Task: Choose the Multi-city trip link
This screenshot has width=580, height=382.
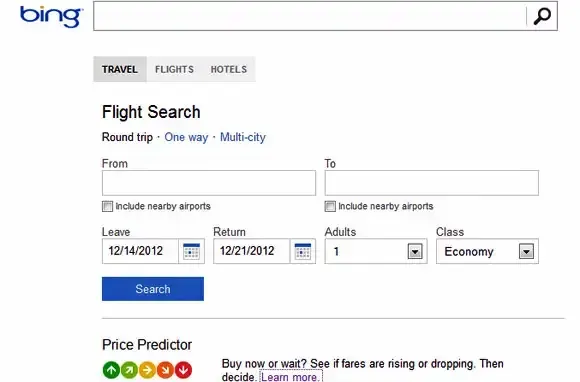Action: click(243, 137)
